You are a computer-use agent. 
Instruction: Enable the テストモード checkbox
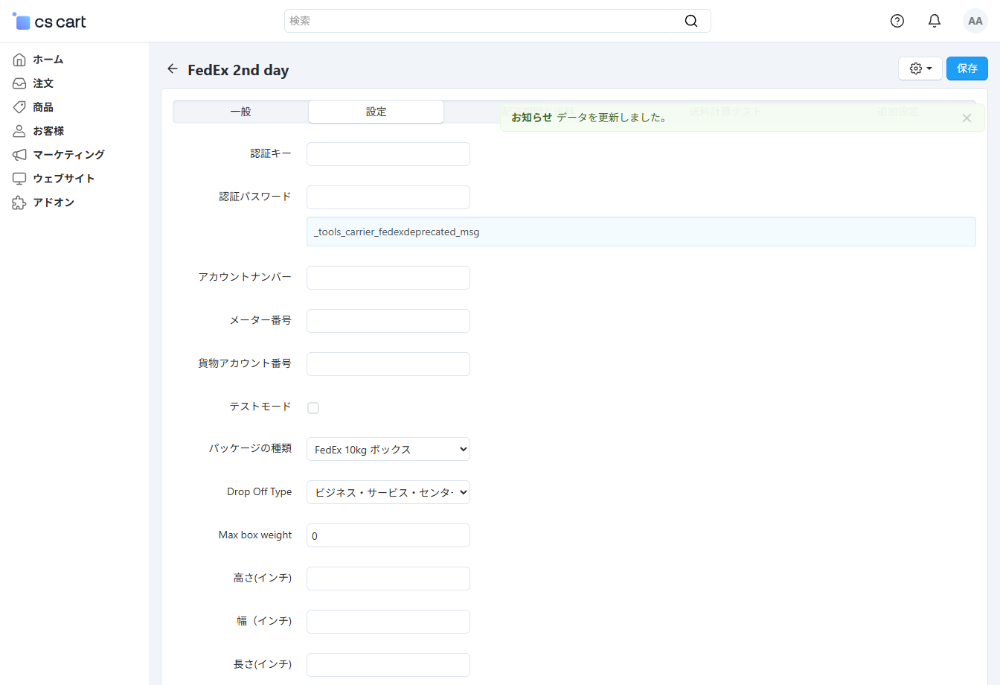tap(313, 407)
